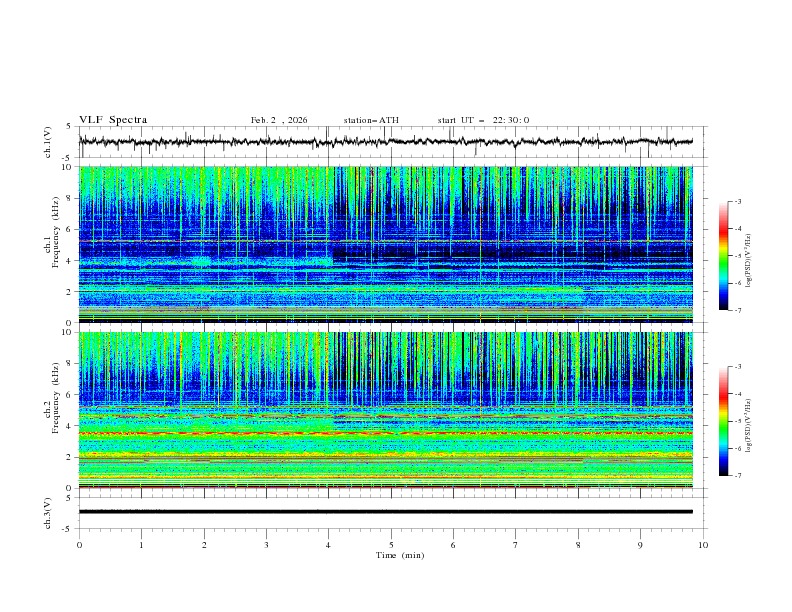
Task: Click time axis tick label "3"
Action: 266,545
